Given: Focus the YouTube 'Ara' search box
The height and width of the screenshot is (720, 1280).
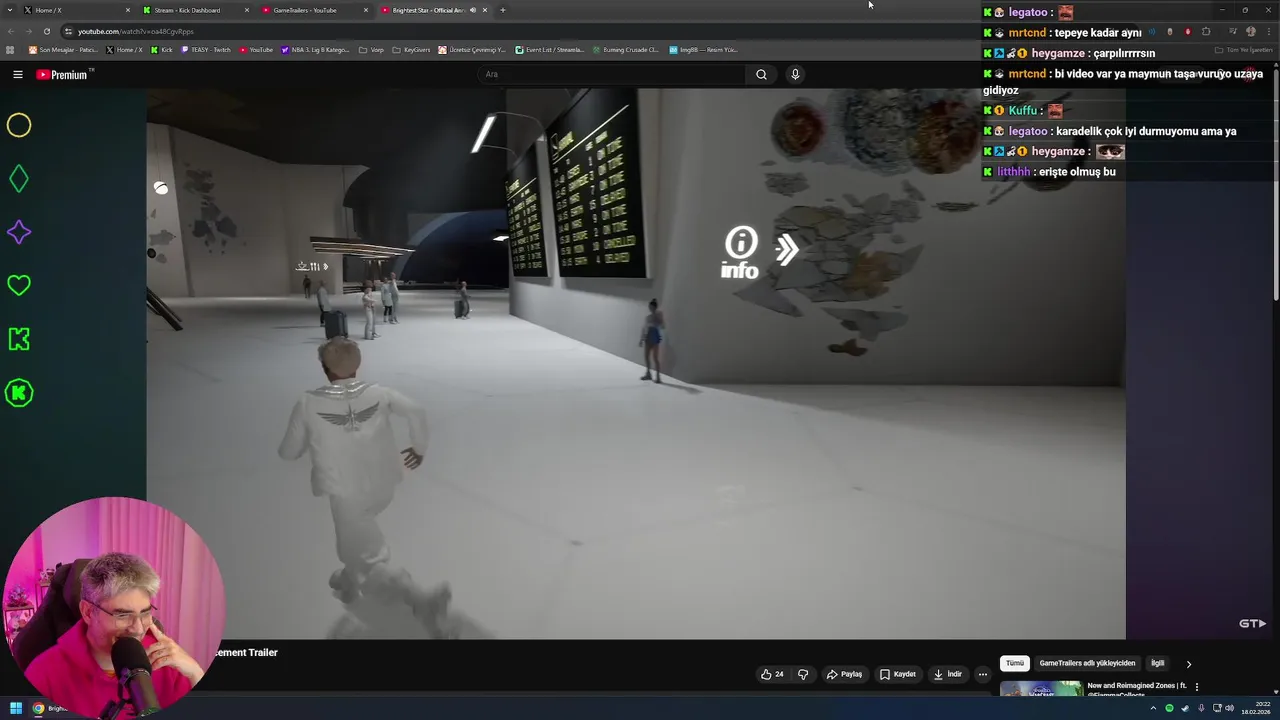Looking at the screenshot, I should point(610,74).
